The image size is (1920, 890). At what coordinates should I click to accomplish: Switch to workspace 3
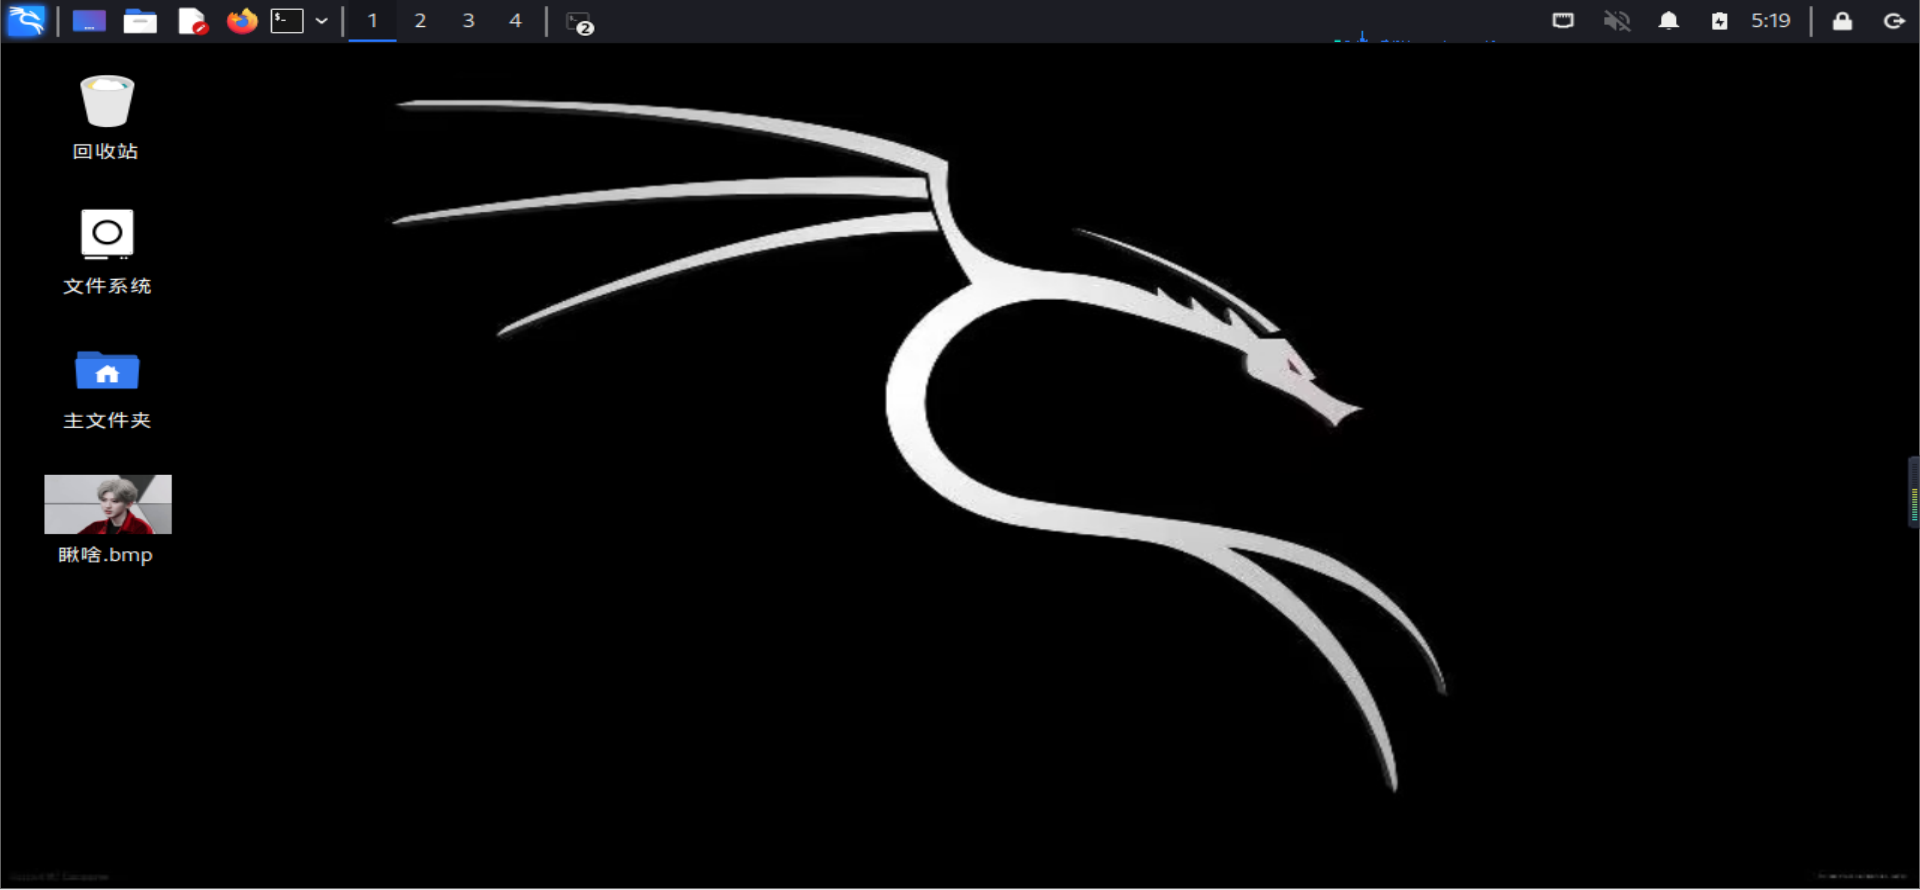pos(468,21)
